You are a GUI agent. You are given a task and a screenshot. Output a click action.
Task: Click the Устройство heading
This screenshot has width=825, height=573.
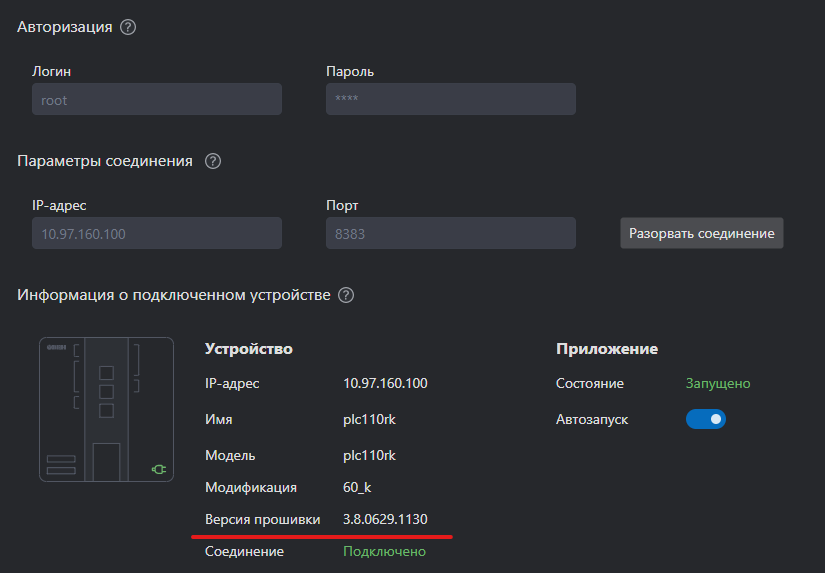coord(249,349)
